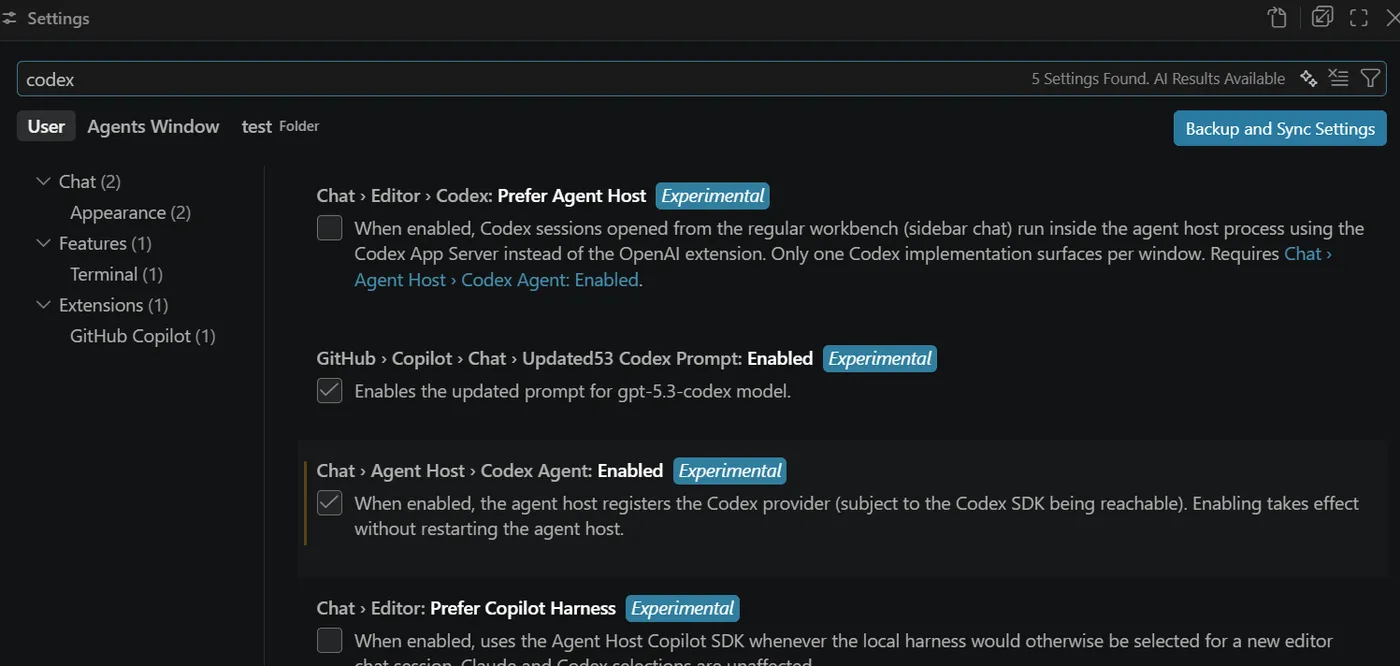Collapse the Chat (2) tree group
The width and height of the screenshot is (1400, 666).
click(x=43, y=181)
